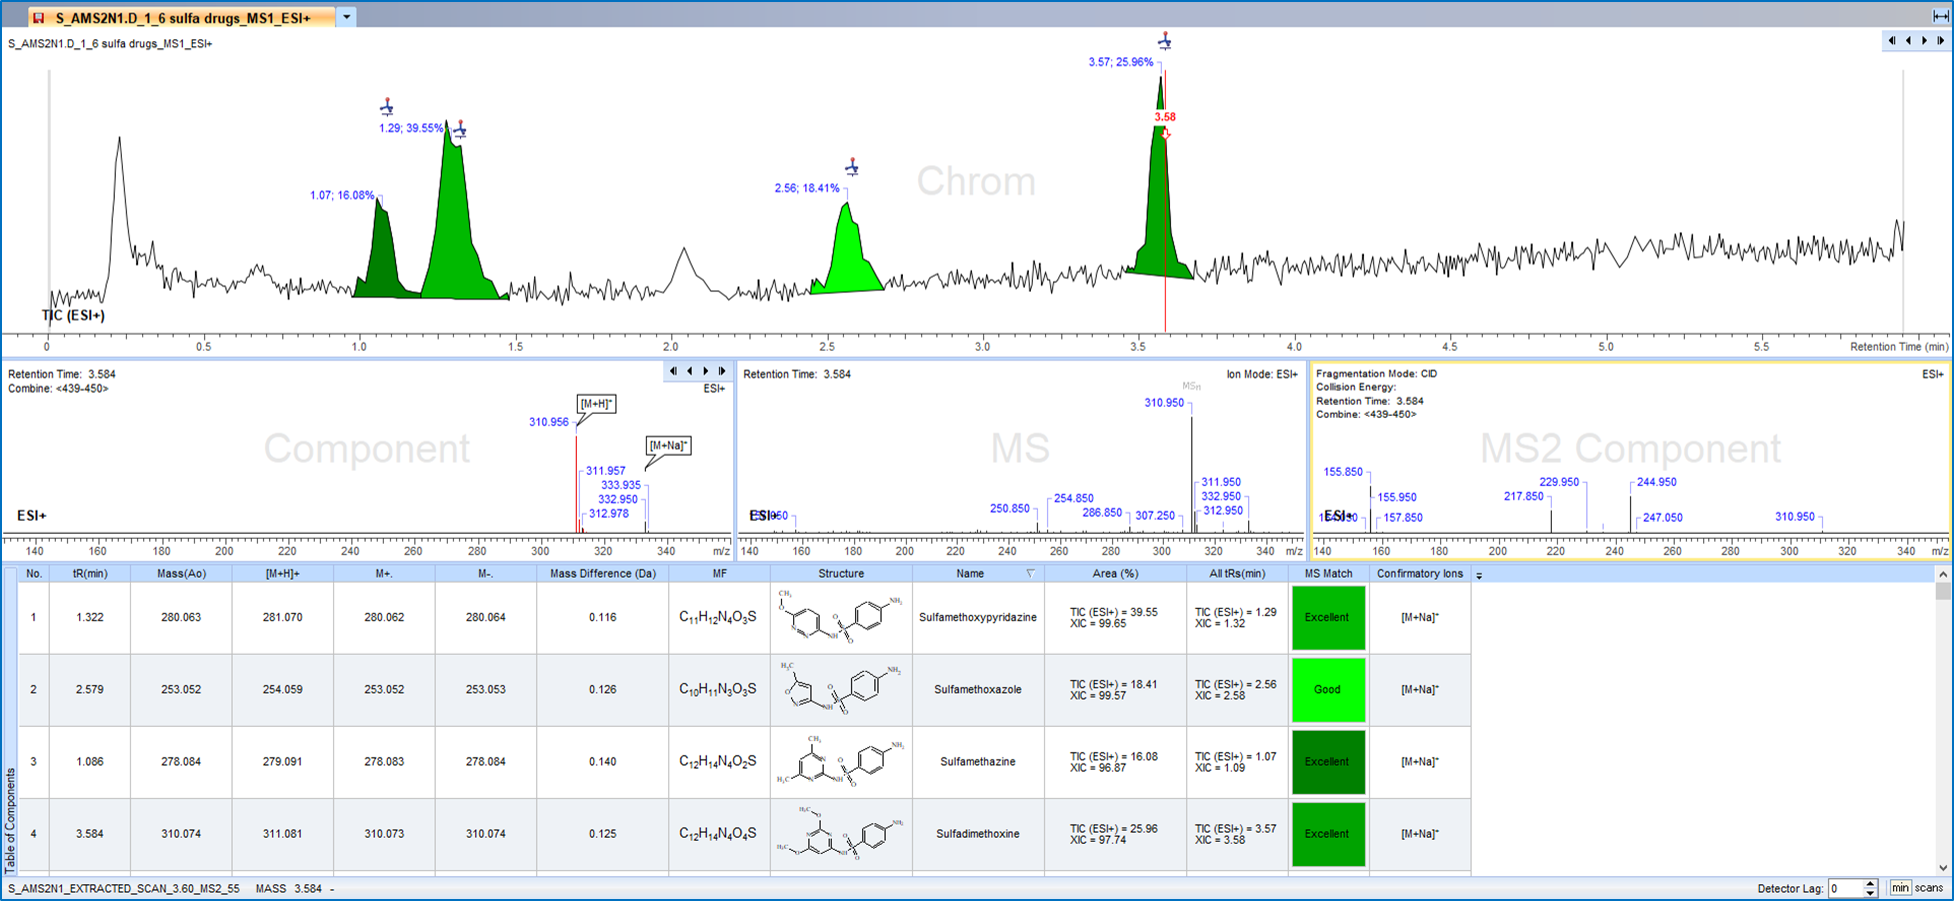1954x901 pixels.
Task: Click the next-spectrum arrow in the chromatogram navigator
Action: click(1923, 41)
